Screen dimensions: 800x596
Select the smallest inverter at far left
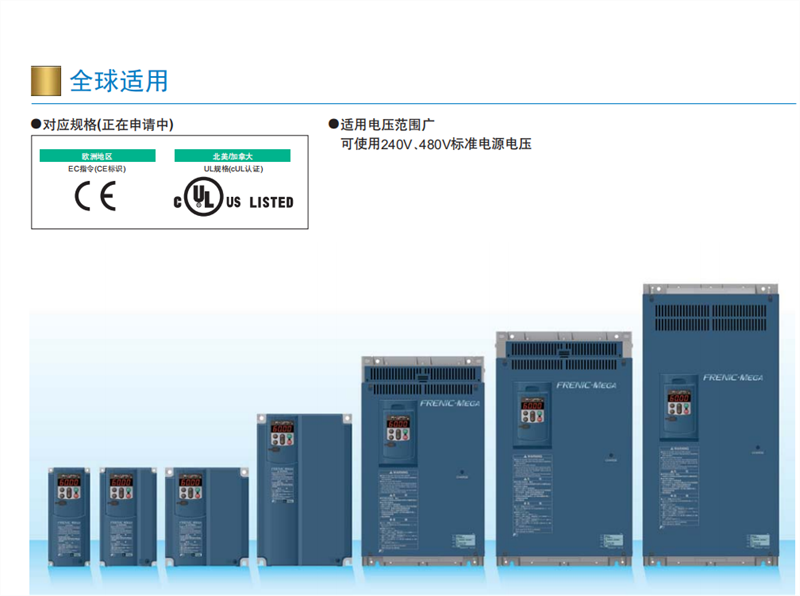point(69,516)
